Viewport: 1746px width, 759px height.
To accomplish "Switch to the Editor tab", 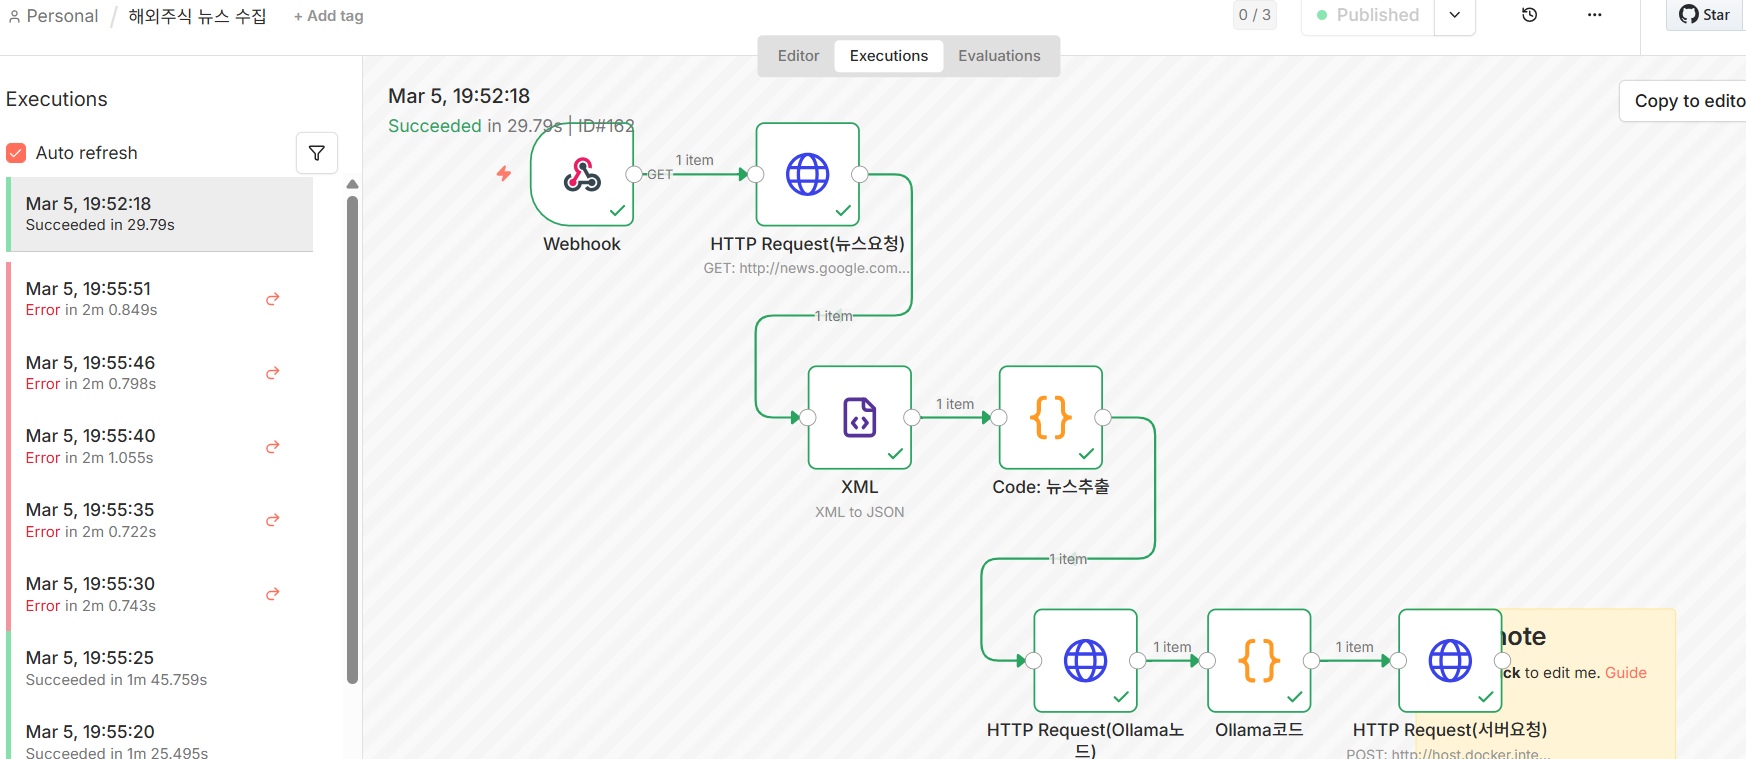I will pyautogui.click(x=798, y=56).
